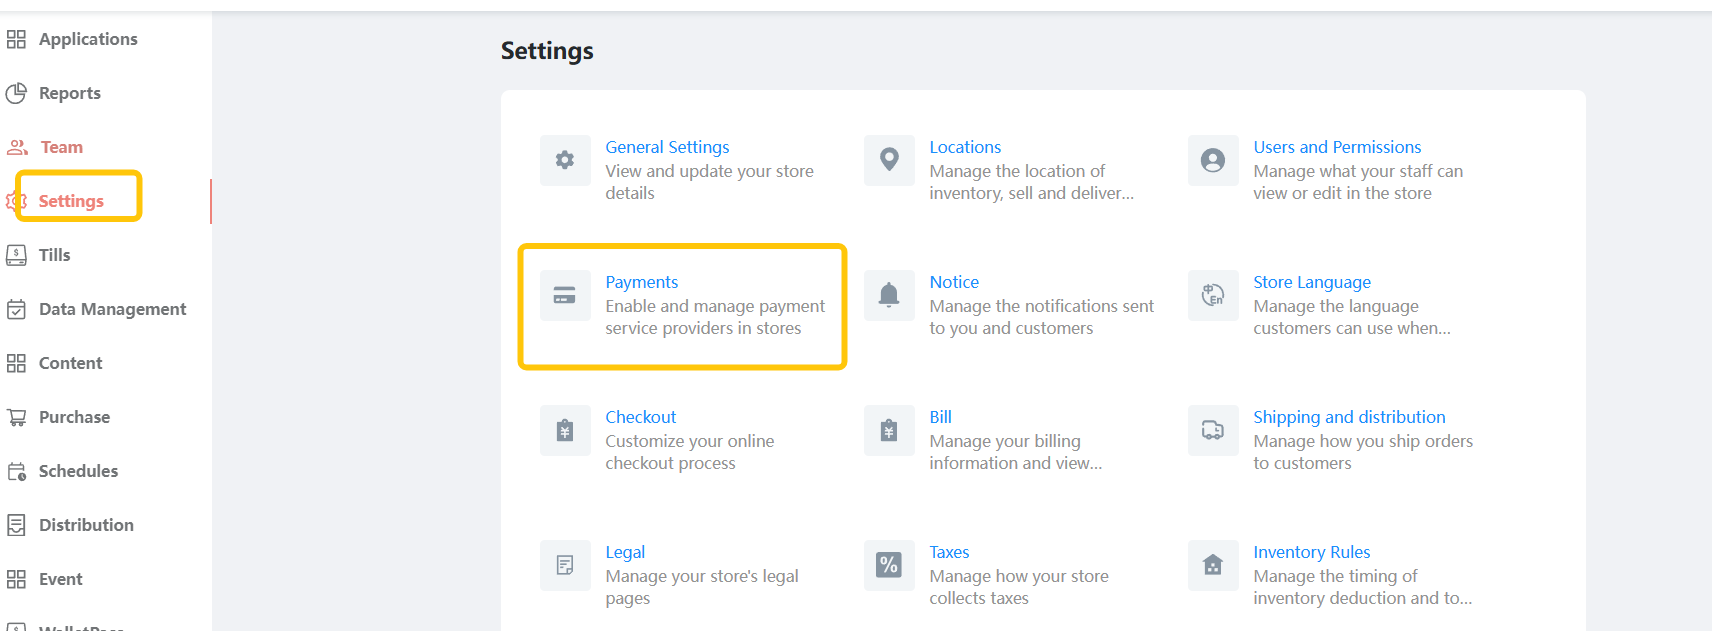Go to Reports in the sidebar
Image resolution: width=1712 pixels, height=631 pixels.
[x=69, y=93]
